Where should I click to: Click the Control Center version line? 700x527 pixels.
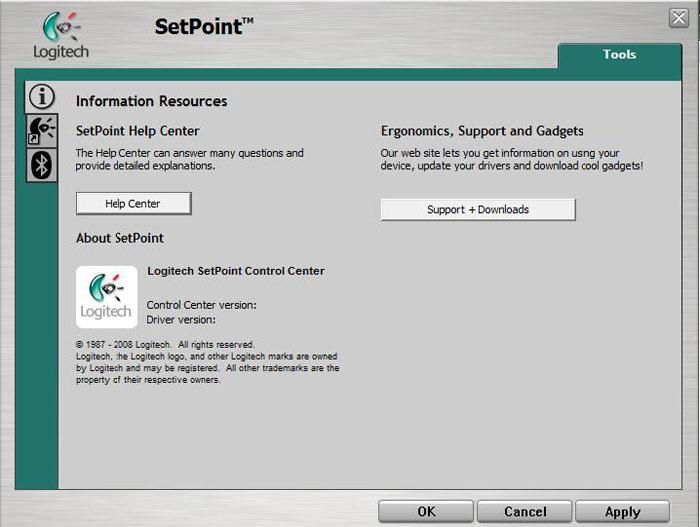pos(202,305)
